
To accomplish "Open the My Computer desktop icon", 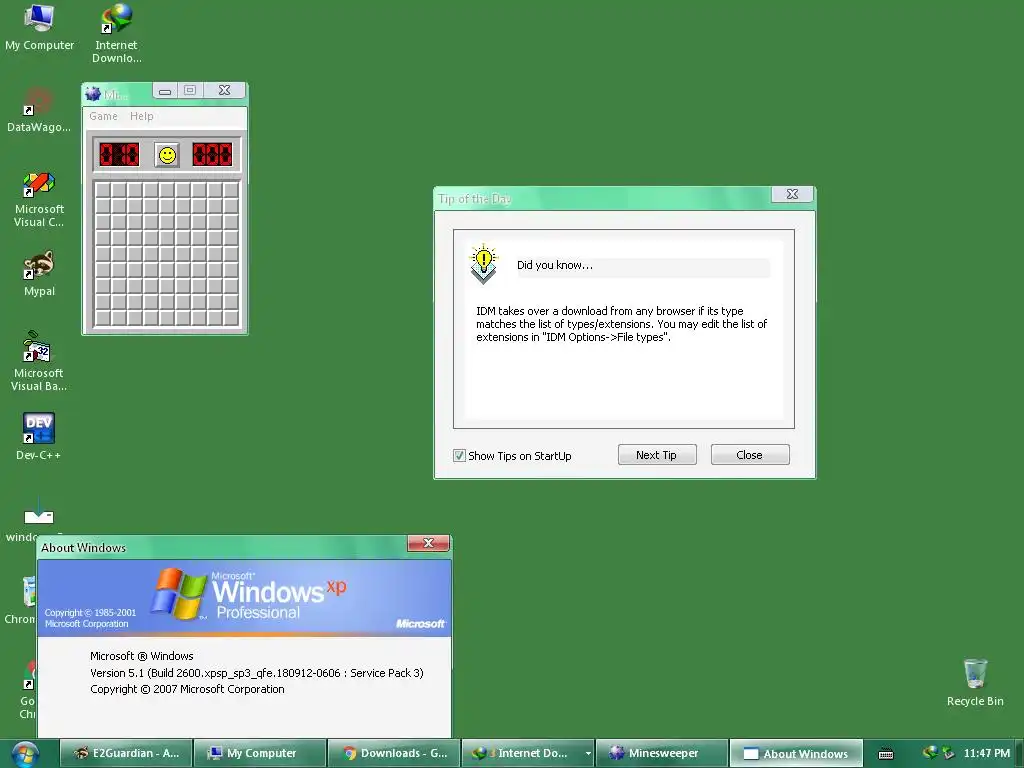I will (x=39, y=27).
